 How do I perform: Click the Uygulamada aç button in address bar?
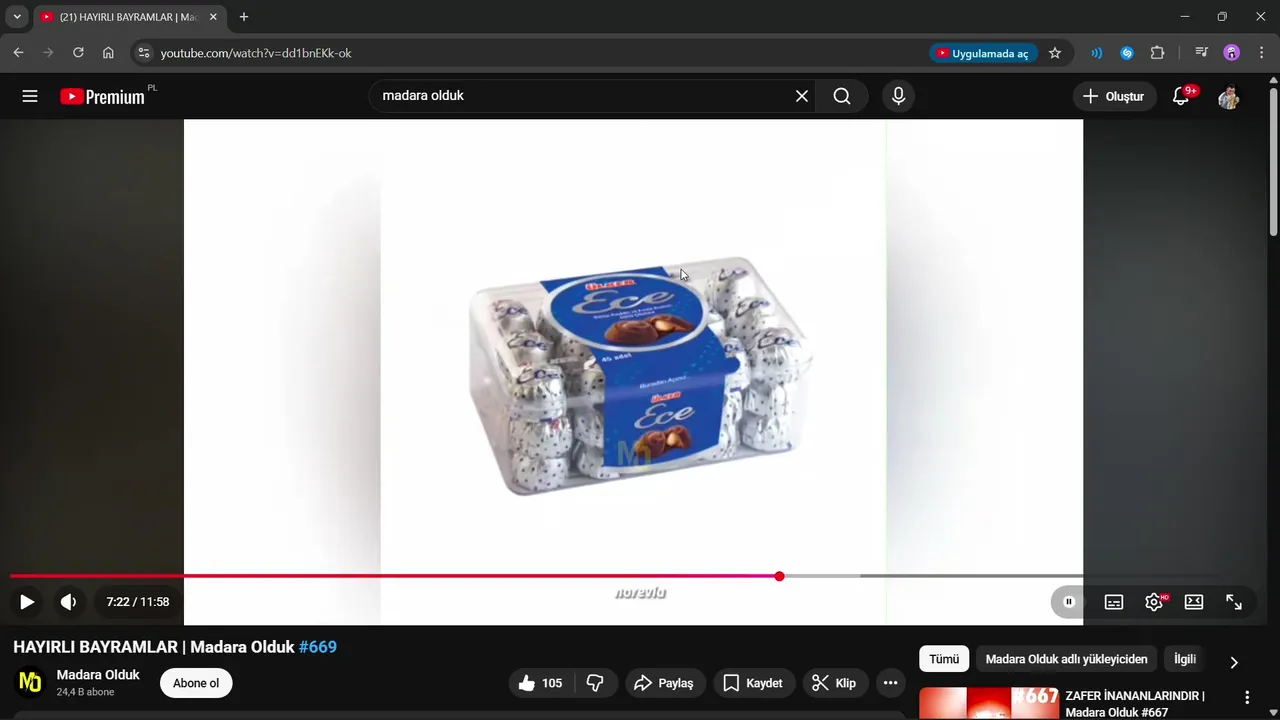click(x=983, y=53)
